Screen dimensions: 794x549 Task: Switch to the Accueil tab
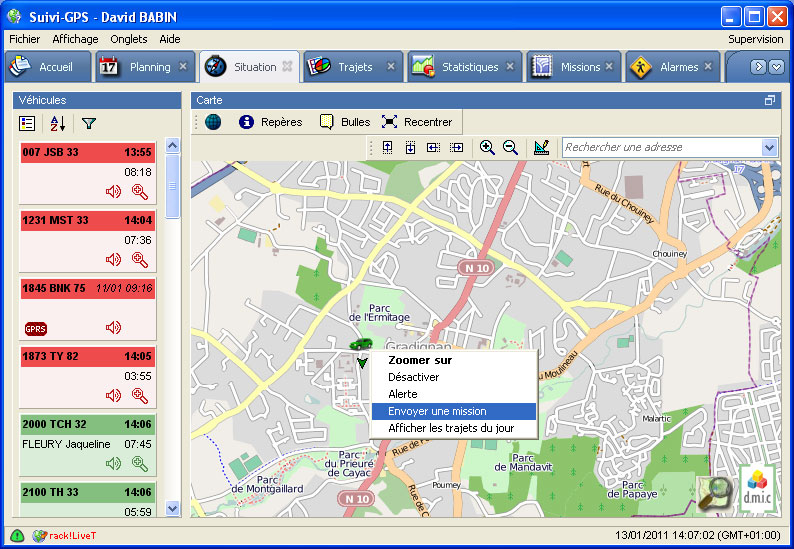[48, 66]
